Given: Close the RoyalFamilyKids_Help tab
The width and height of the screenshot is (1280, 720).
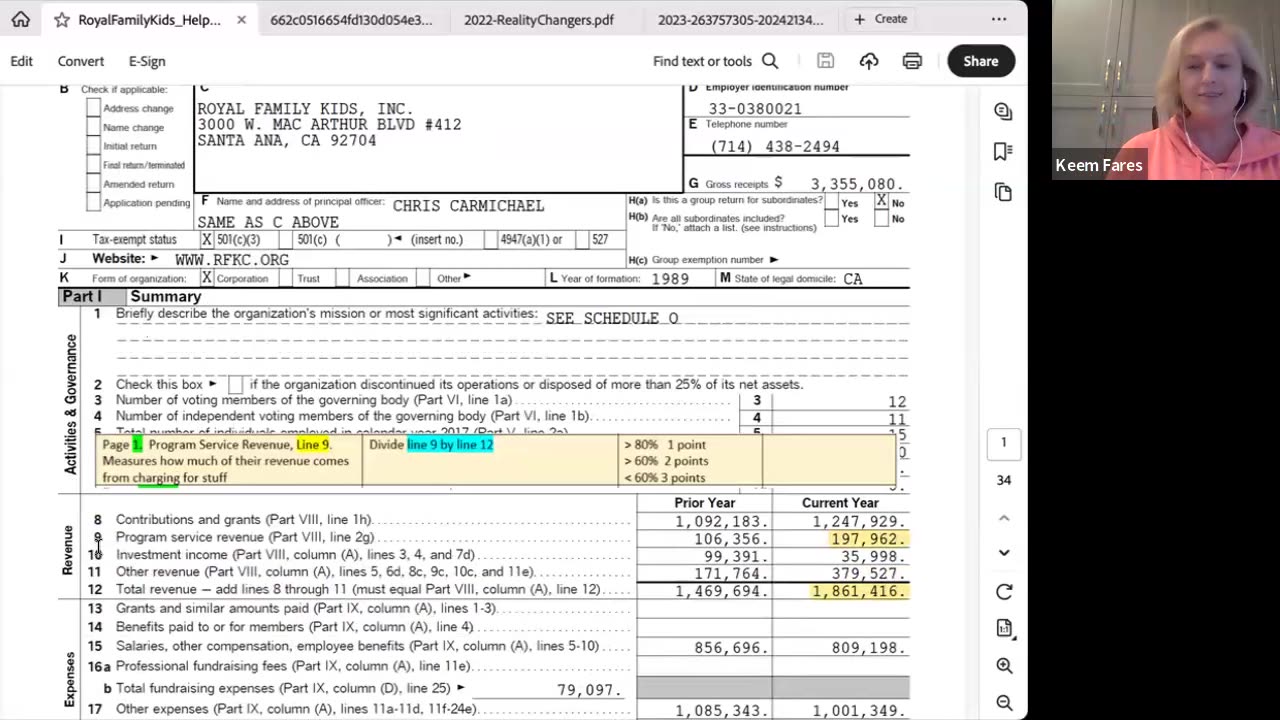Looking at the screenshot, I should (x=241, y=20).
